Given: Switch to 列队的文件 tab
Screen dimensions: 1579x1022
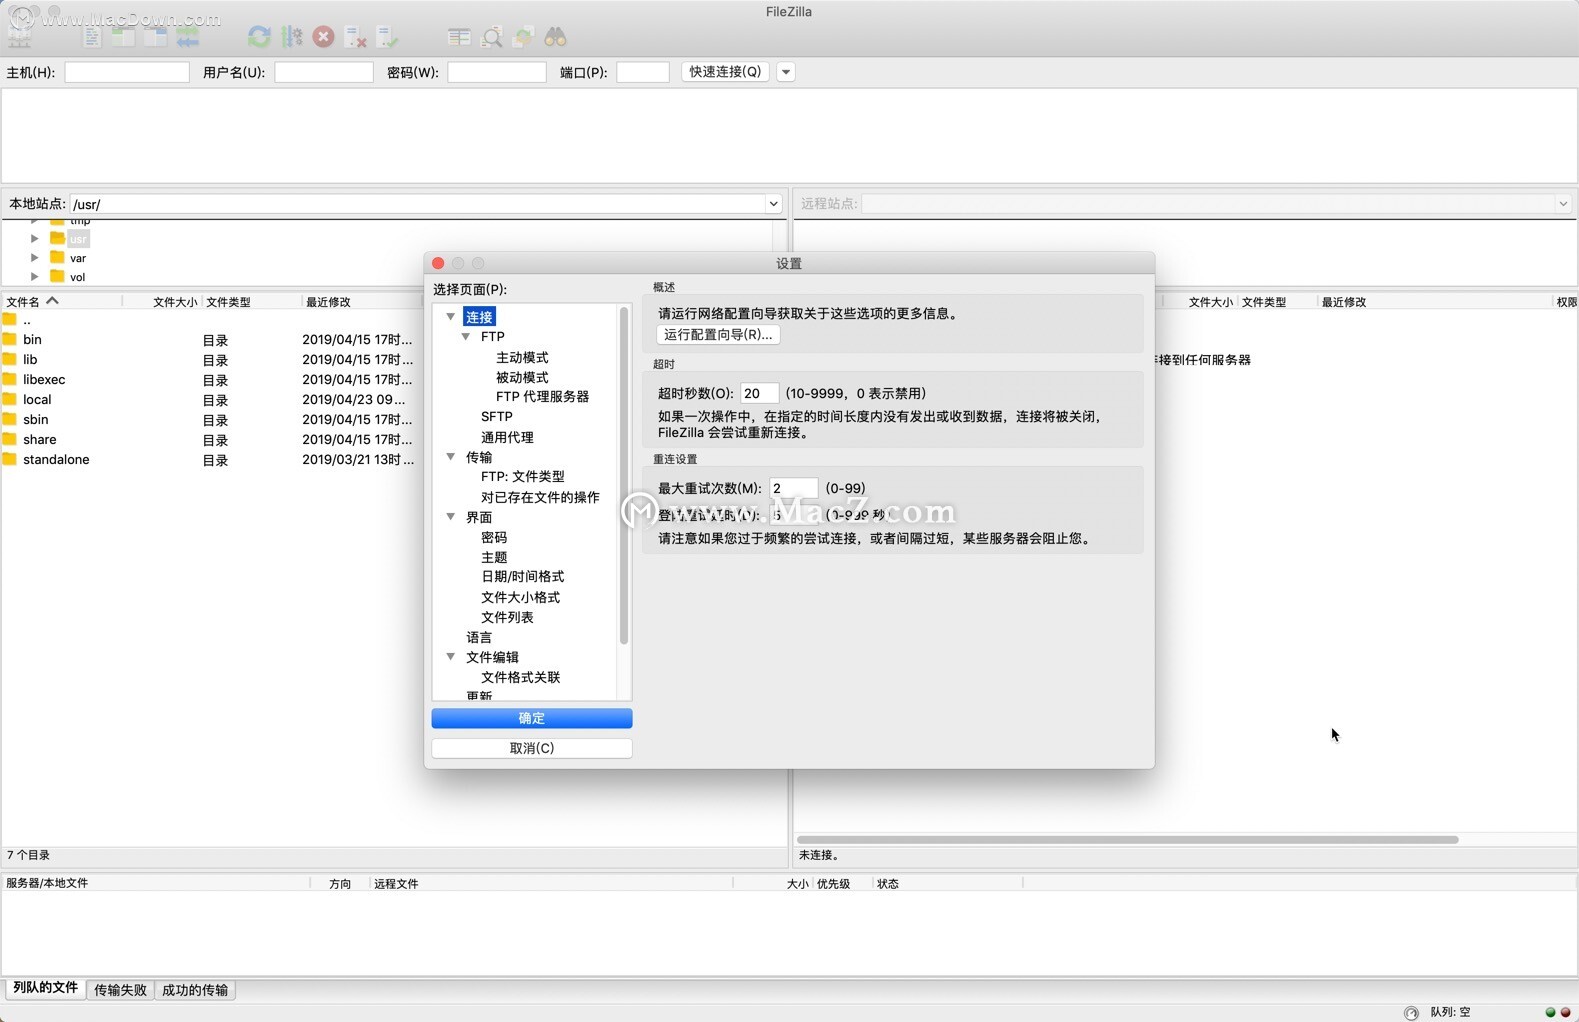Looking at the screenshot, I should click(x=45, y=988).
